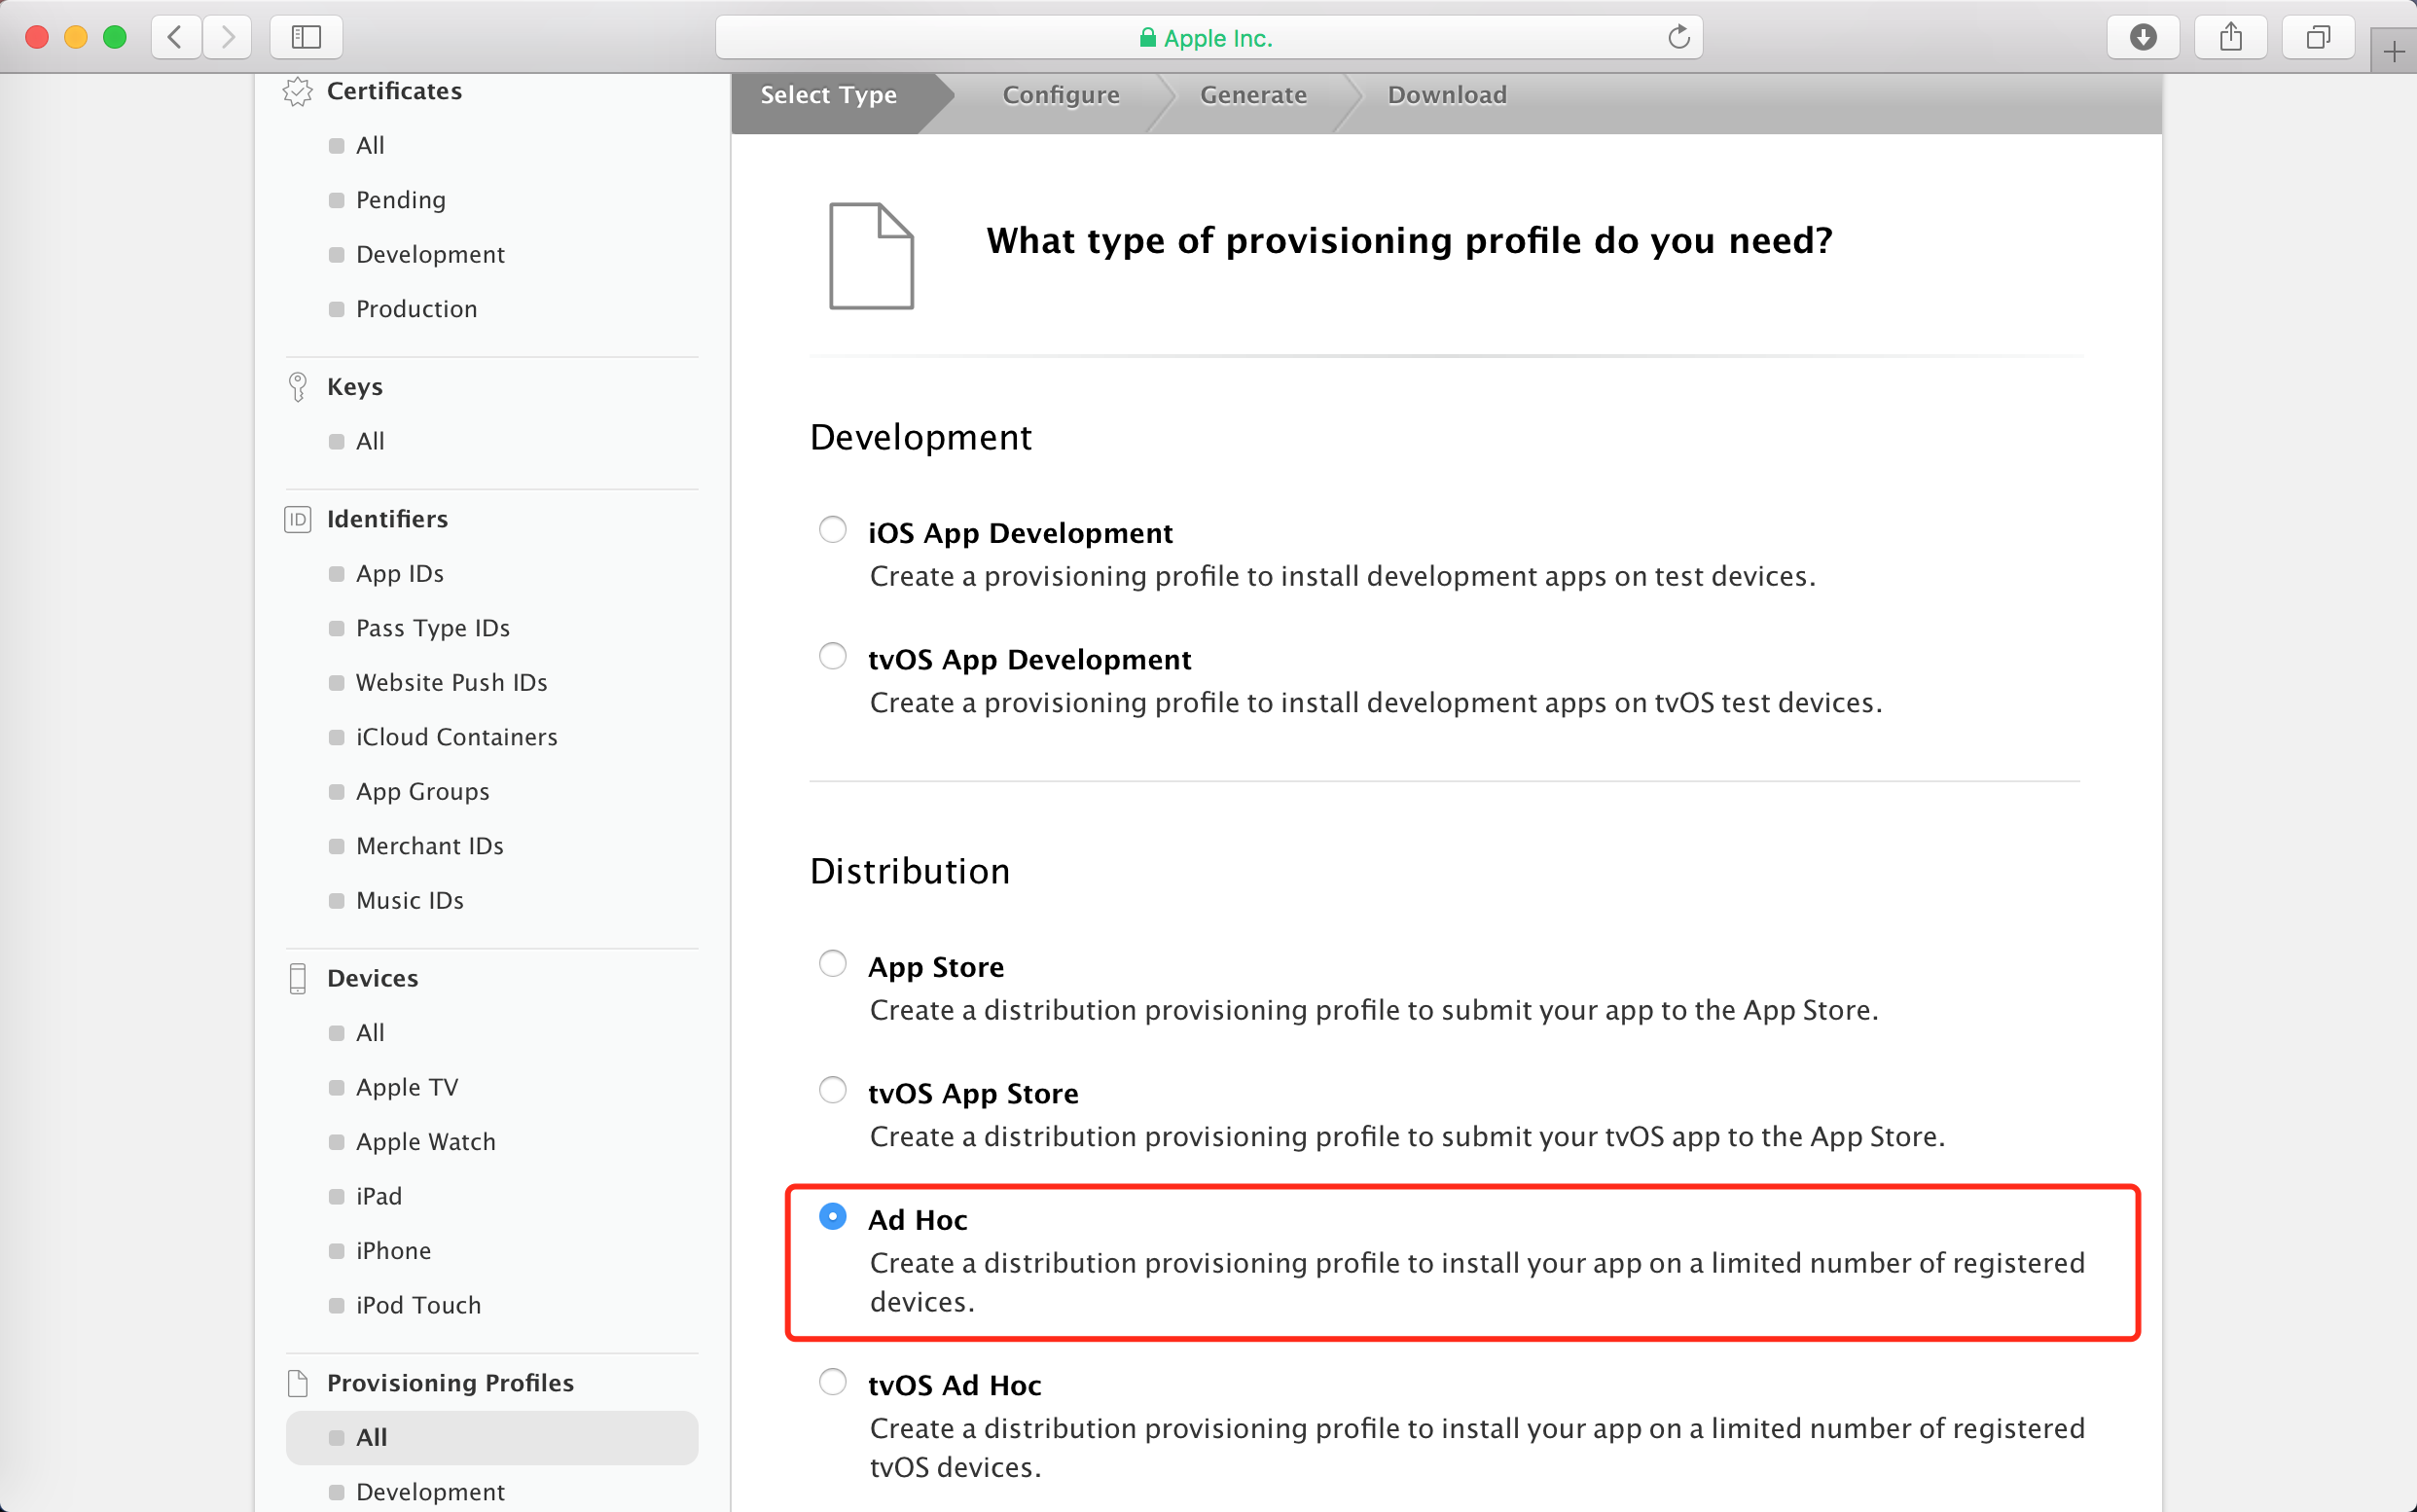Open iPhone devices
This screenshot has height=1512, width=2417.
[394, 1251]
